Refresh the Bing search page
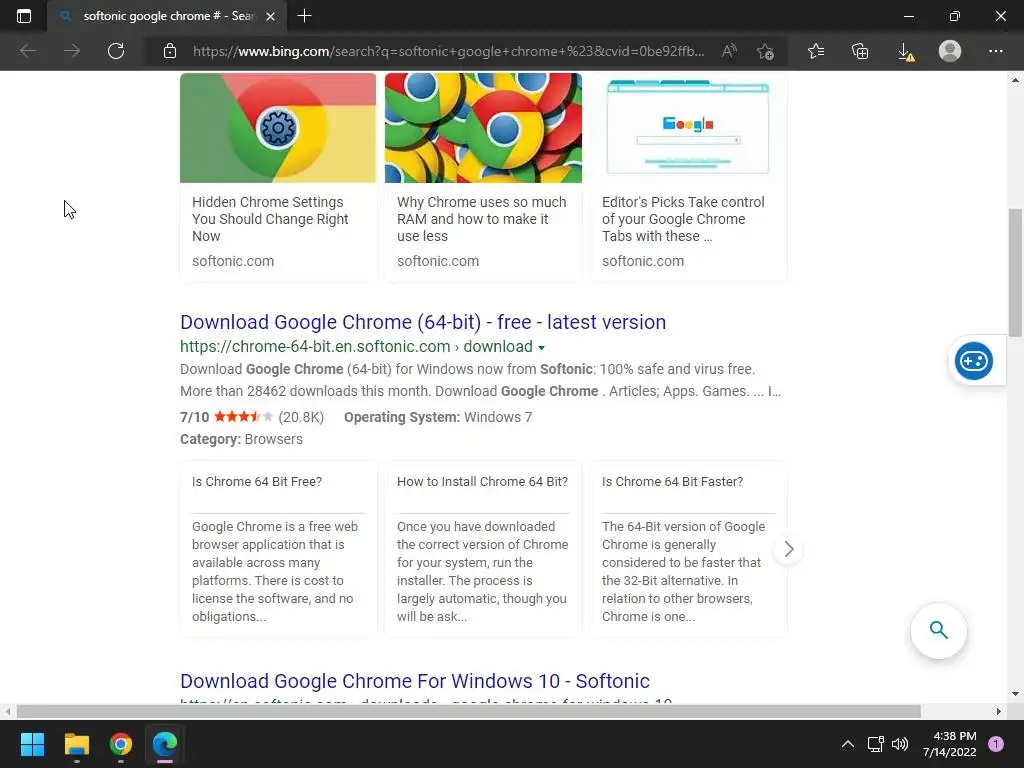 tap(116, 51)
